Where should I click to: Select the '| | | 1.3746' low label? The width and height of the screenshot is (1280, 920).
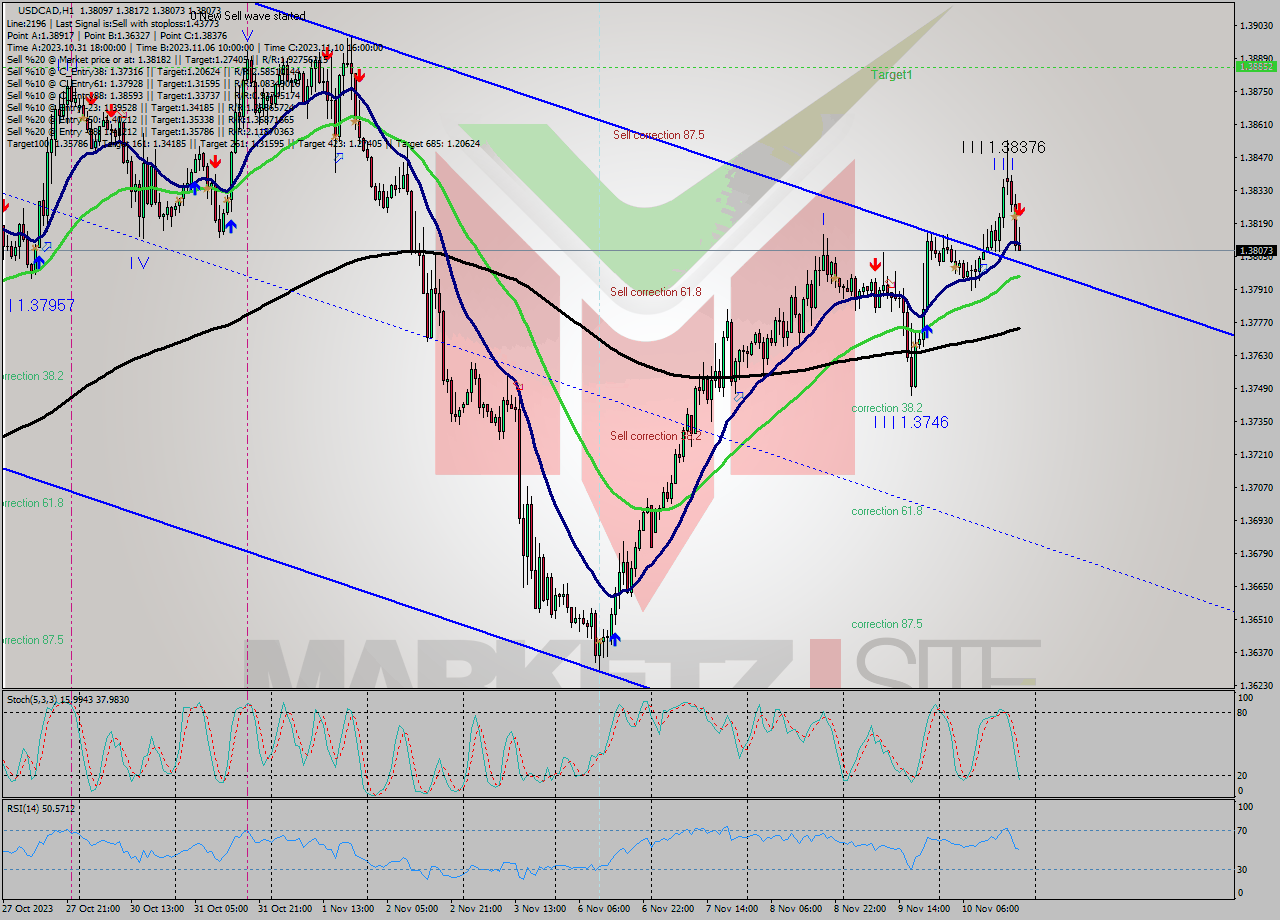pyautogui.click(x=910, y=423)
